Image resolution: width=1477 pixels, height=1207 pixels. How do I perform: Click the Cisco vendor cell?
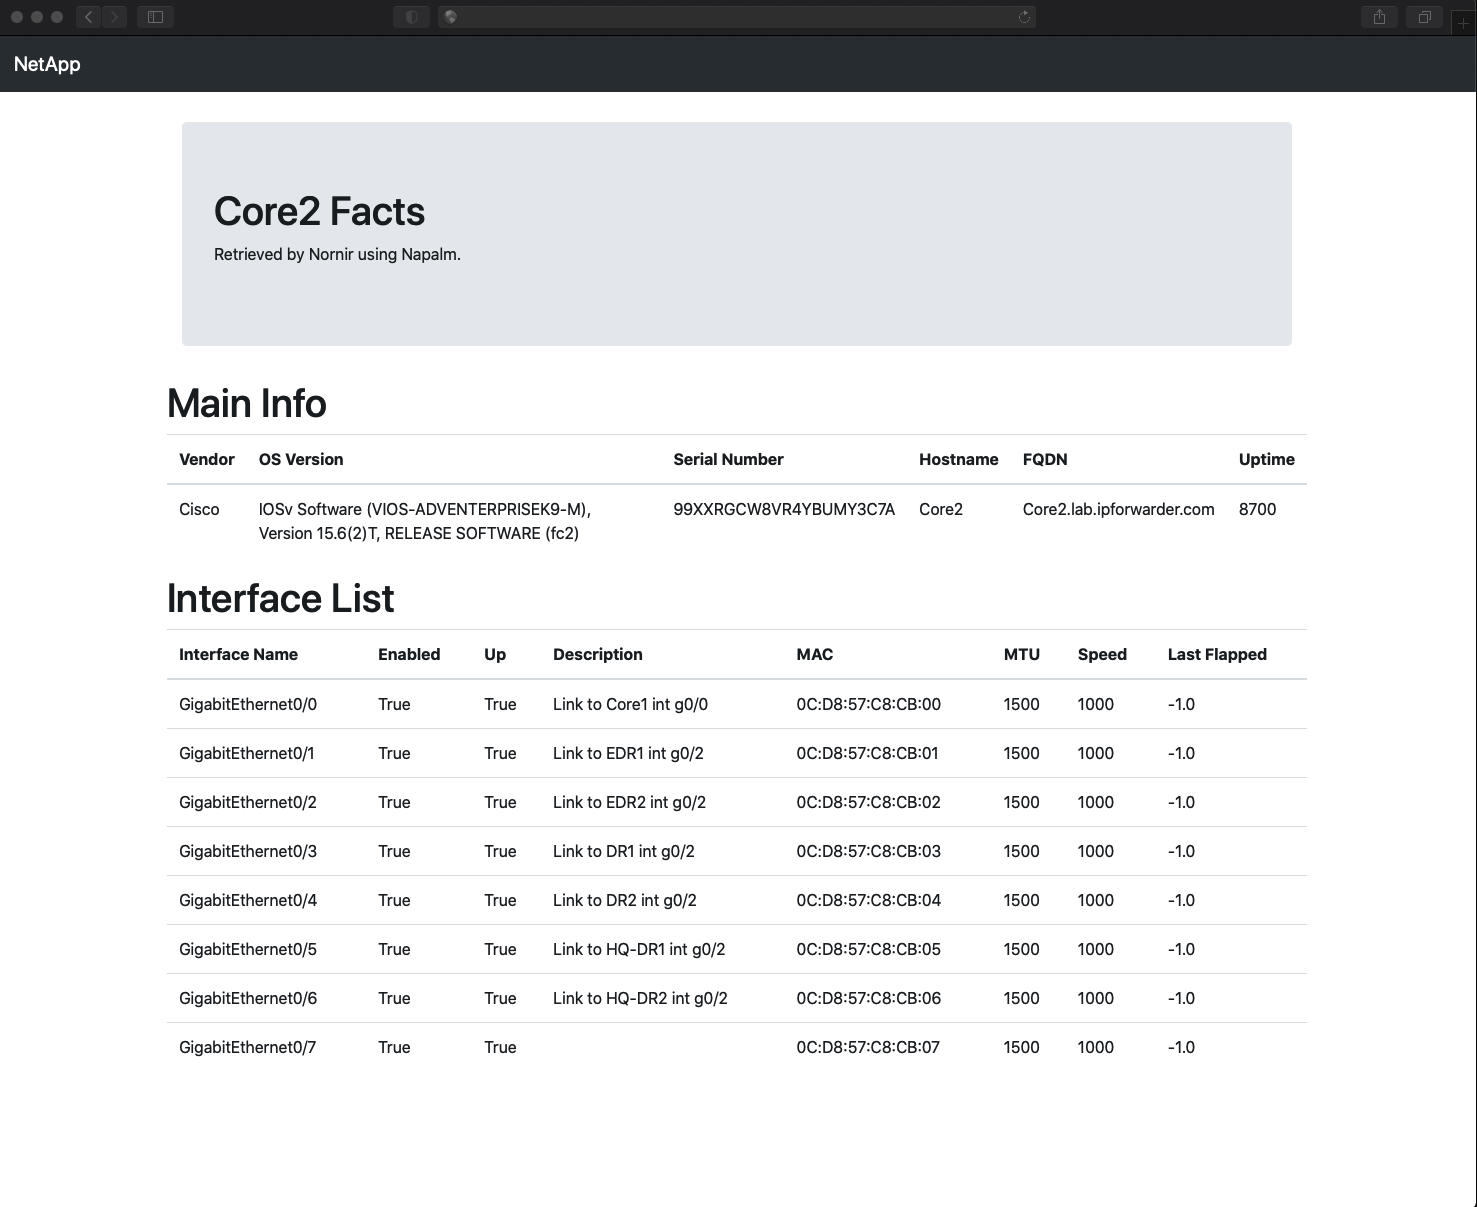[199, 509]
